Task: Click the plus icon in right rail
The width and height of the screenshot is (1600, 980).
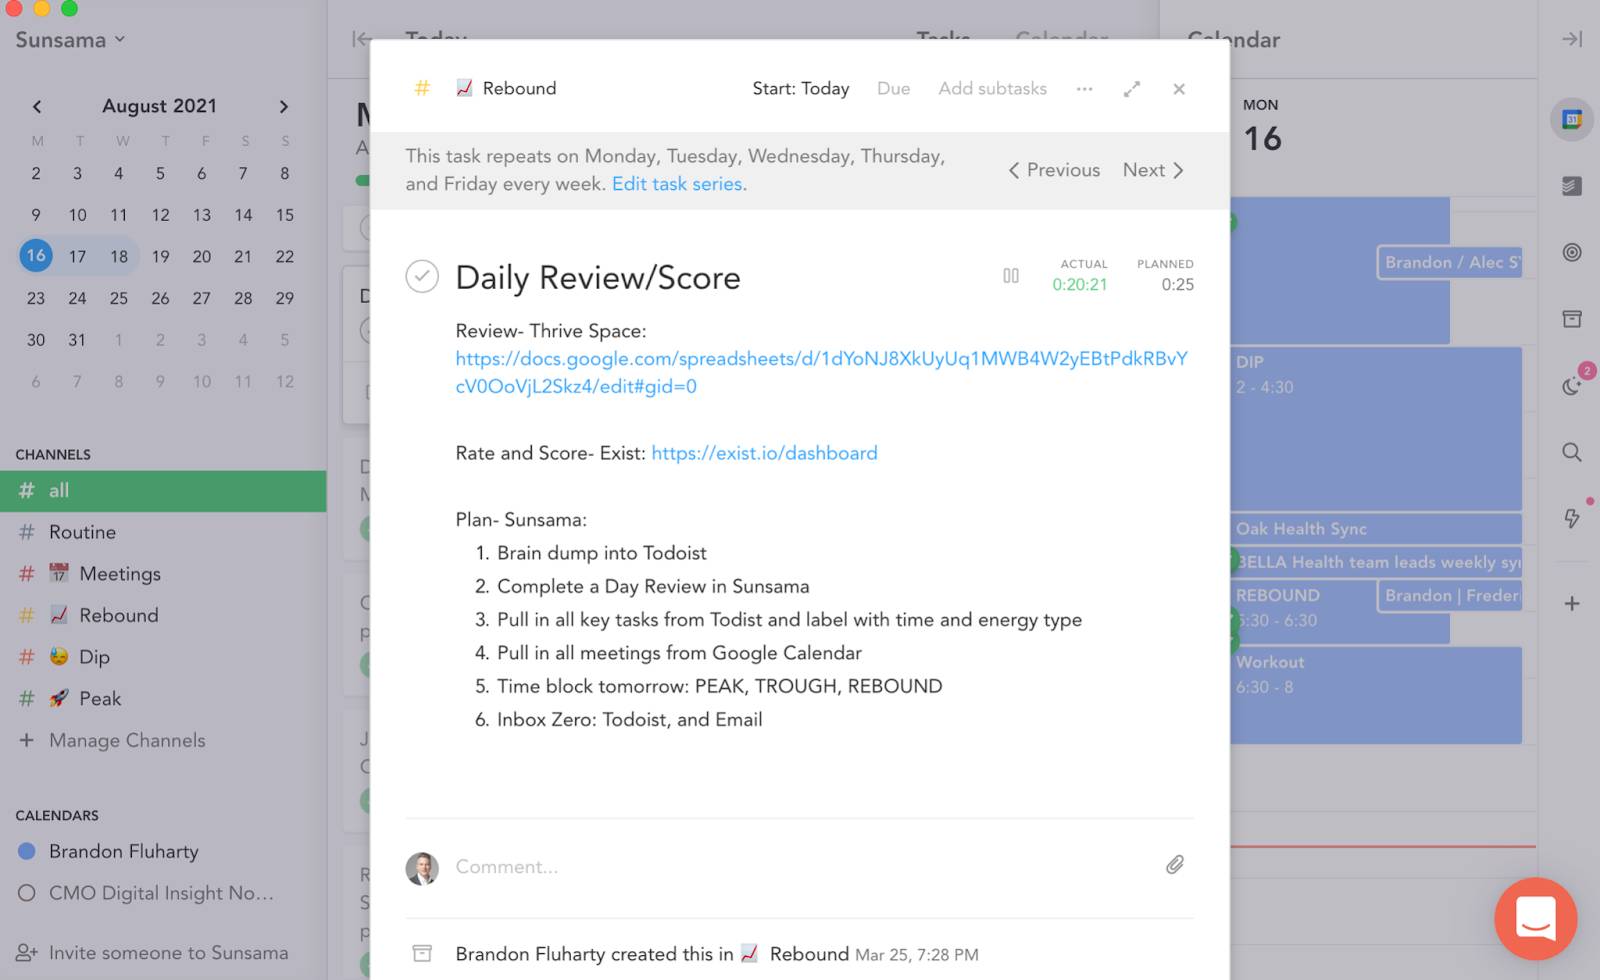Action: click(x=1572, y=604)
